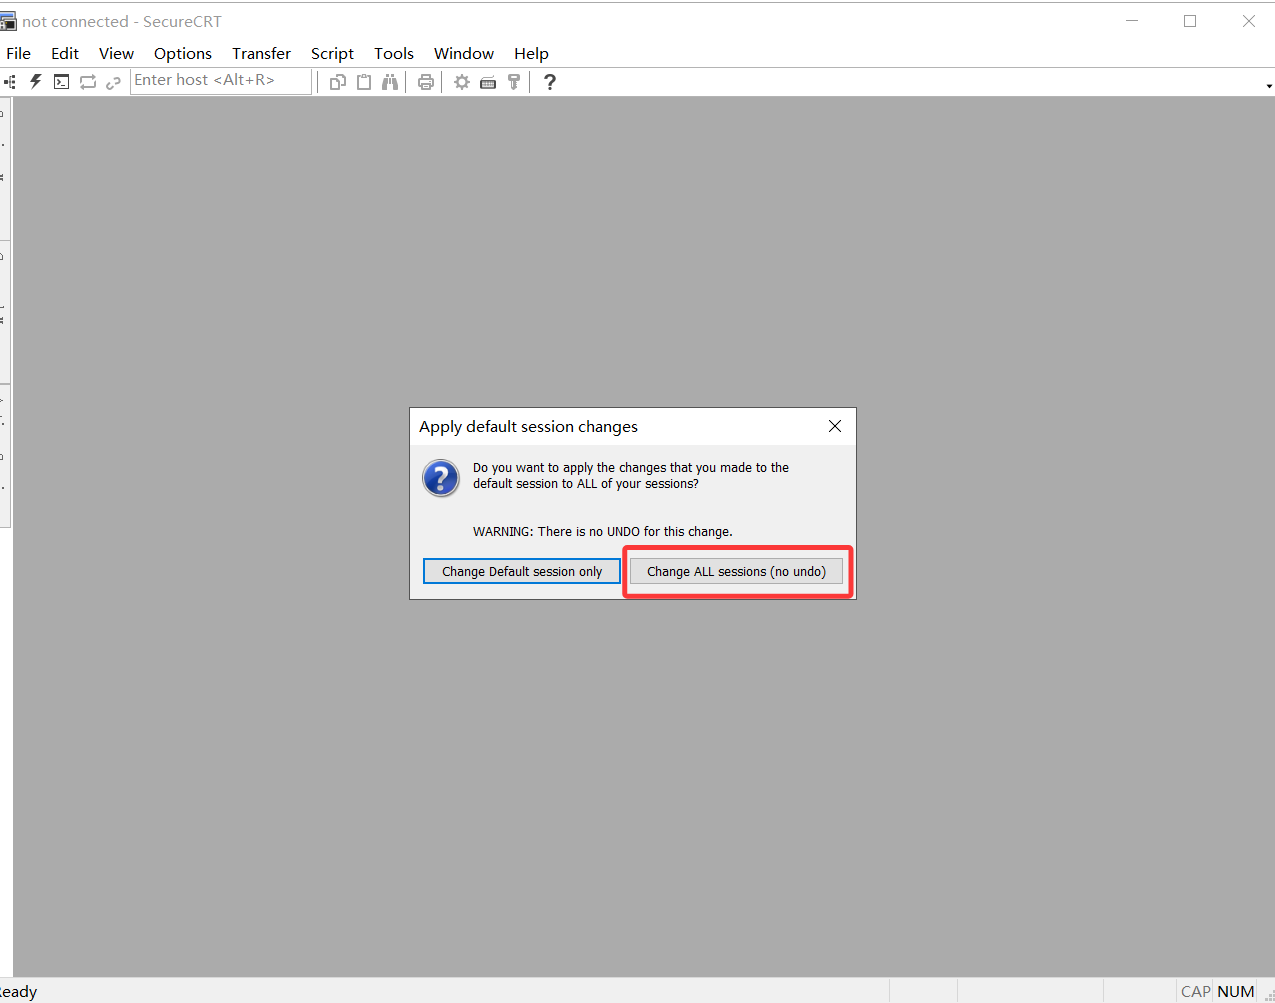Click the CAP status bar indicator
The height and width of the screenshot is (1003, 1275).
coord(1196,991)
